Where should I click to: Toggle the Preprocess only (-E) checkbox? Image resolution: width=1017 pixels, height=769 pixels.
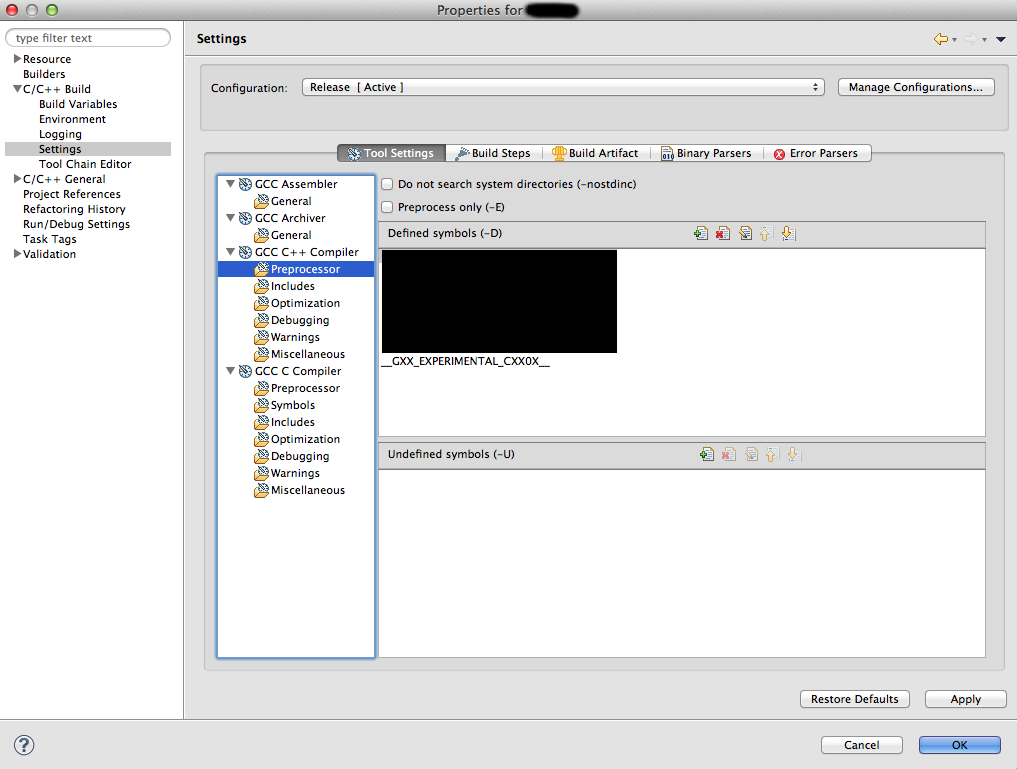point(387,207)
